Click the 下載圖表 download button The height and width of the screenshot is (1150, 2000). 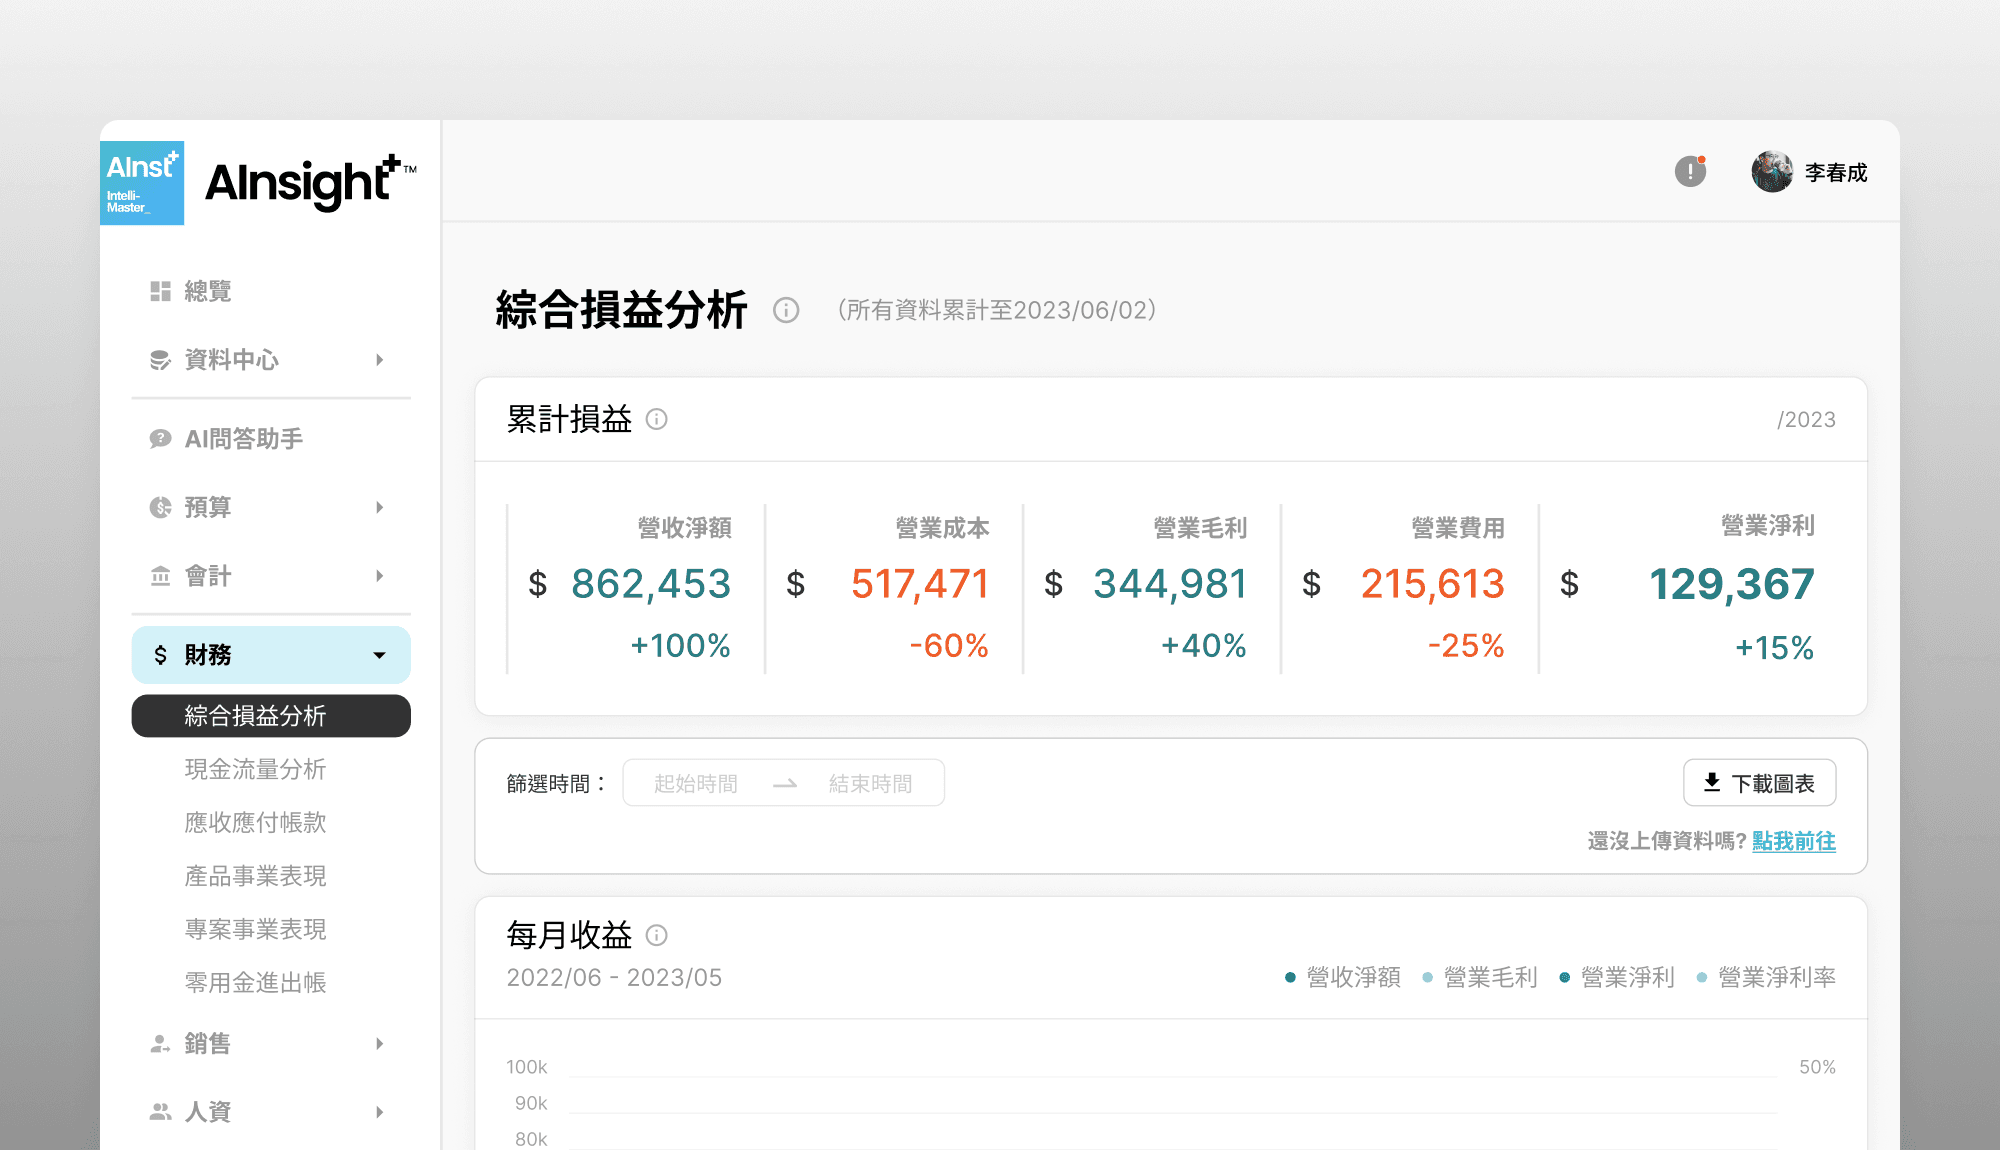pos(1759,783)
